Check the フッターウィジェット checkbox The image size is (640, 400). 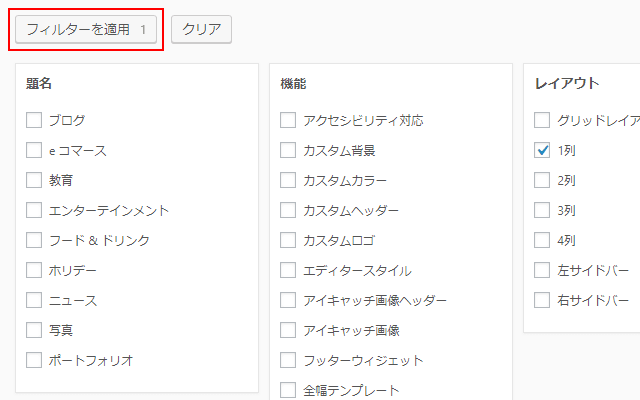[288, 360]
